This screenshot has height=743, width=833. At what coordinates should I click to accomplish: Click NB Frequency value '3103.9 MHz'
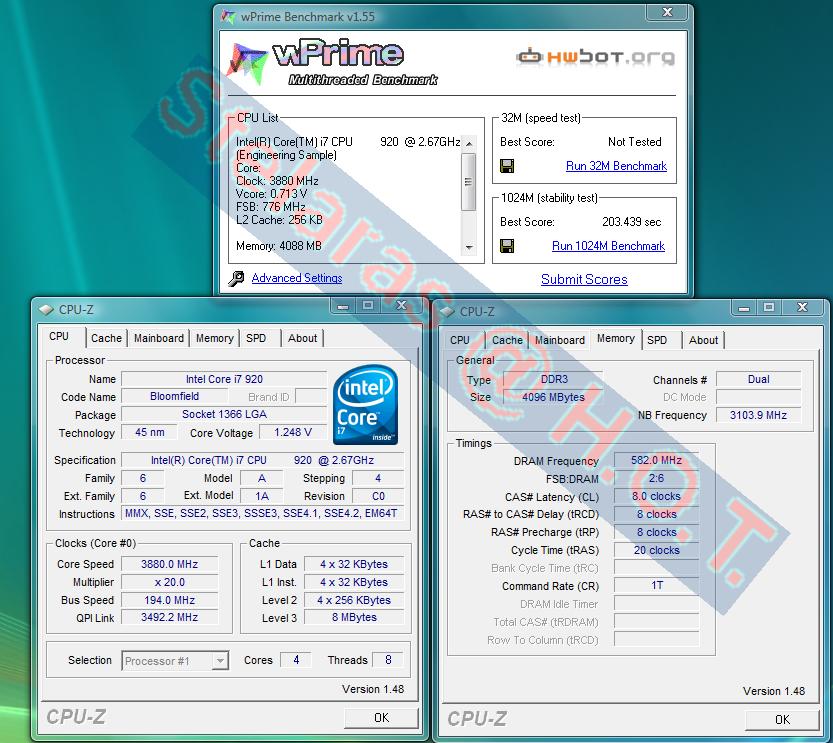click(759, 415)
